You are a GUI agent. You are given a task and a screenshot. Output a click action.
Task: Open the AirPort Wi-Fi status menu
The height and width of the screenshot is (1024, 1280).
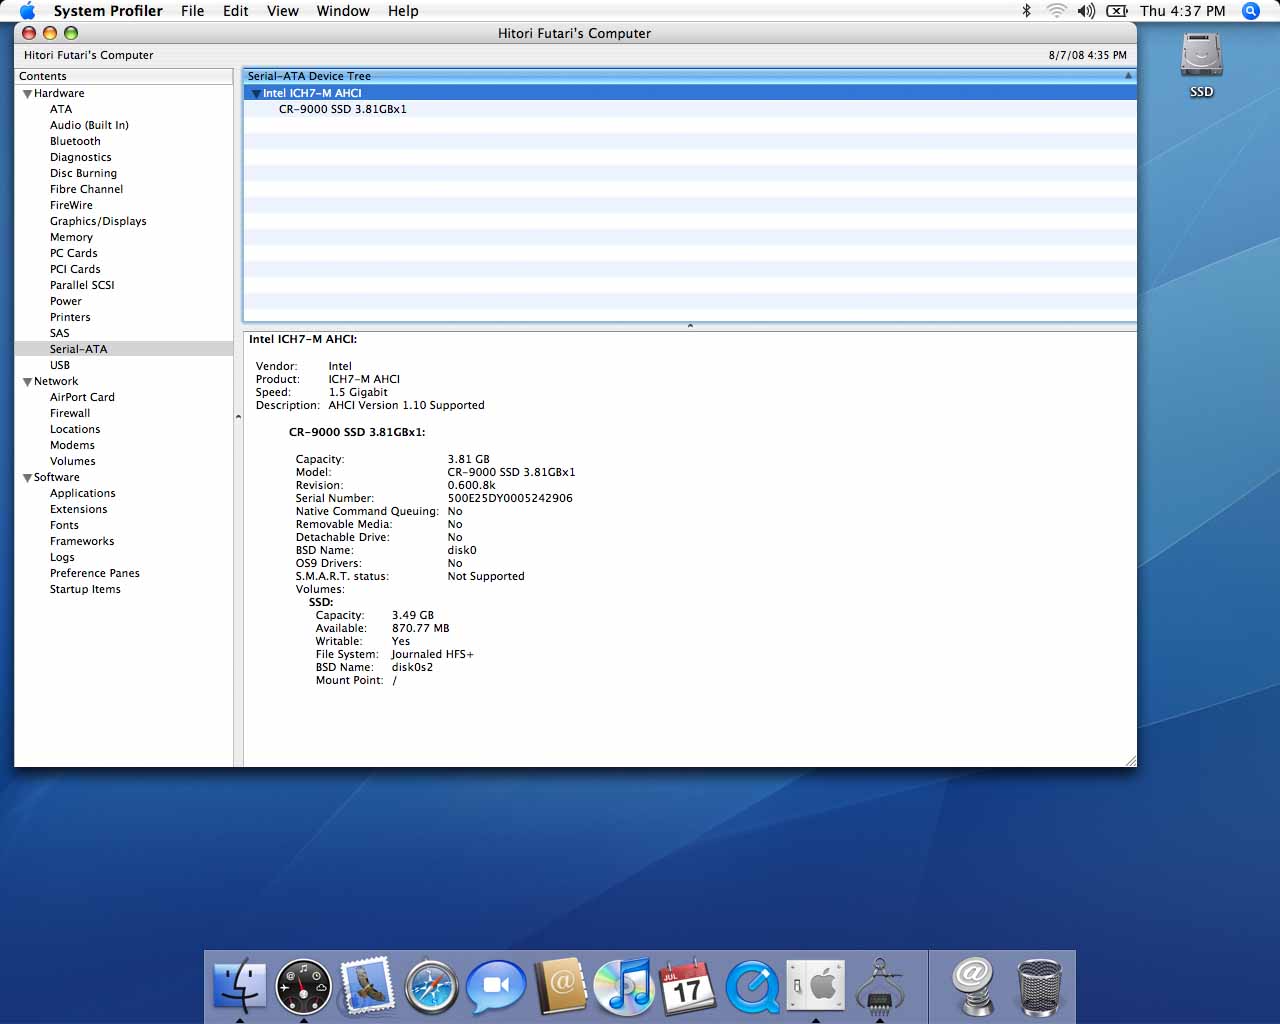(1056, 11)
